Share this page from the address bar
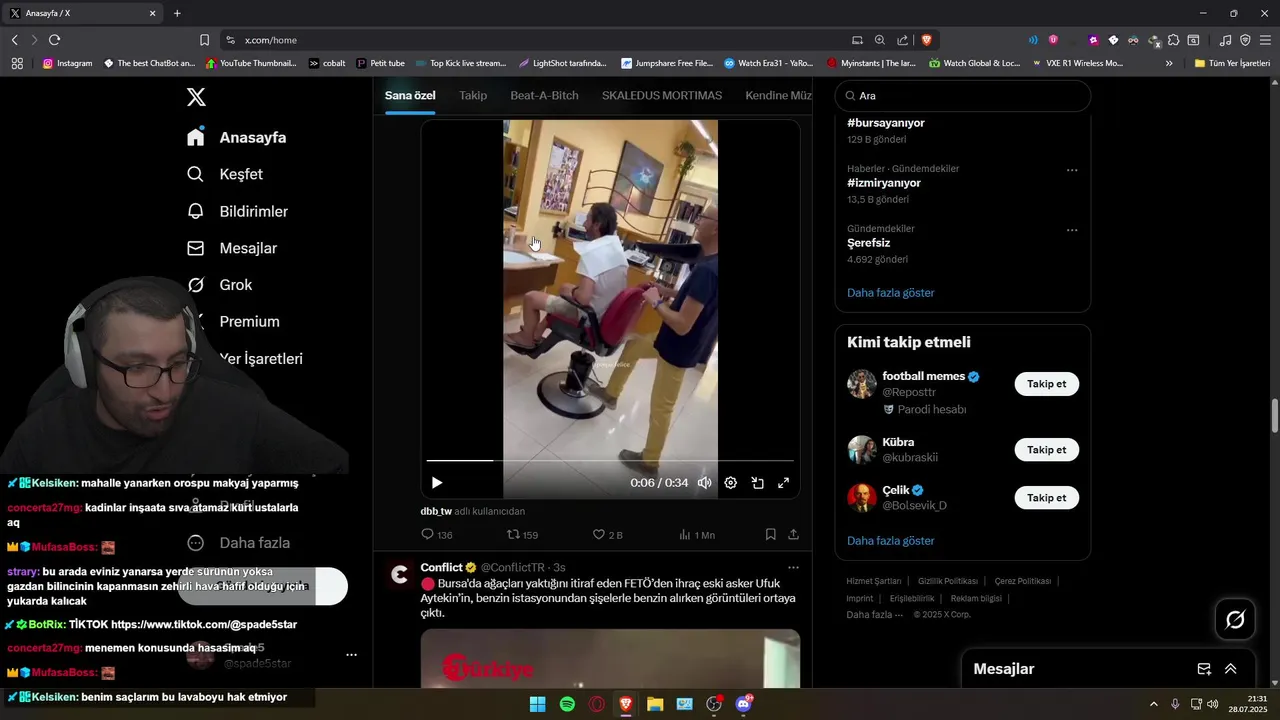1280x720 pixels. 903,40
